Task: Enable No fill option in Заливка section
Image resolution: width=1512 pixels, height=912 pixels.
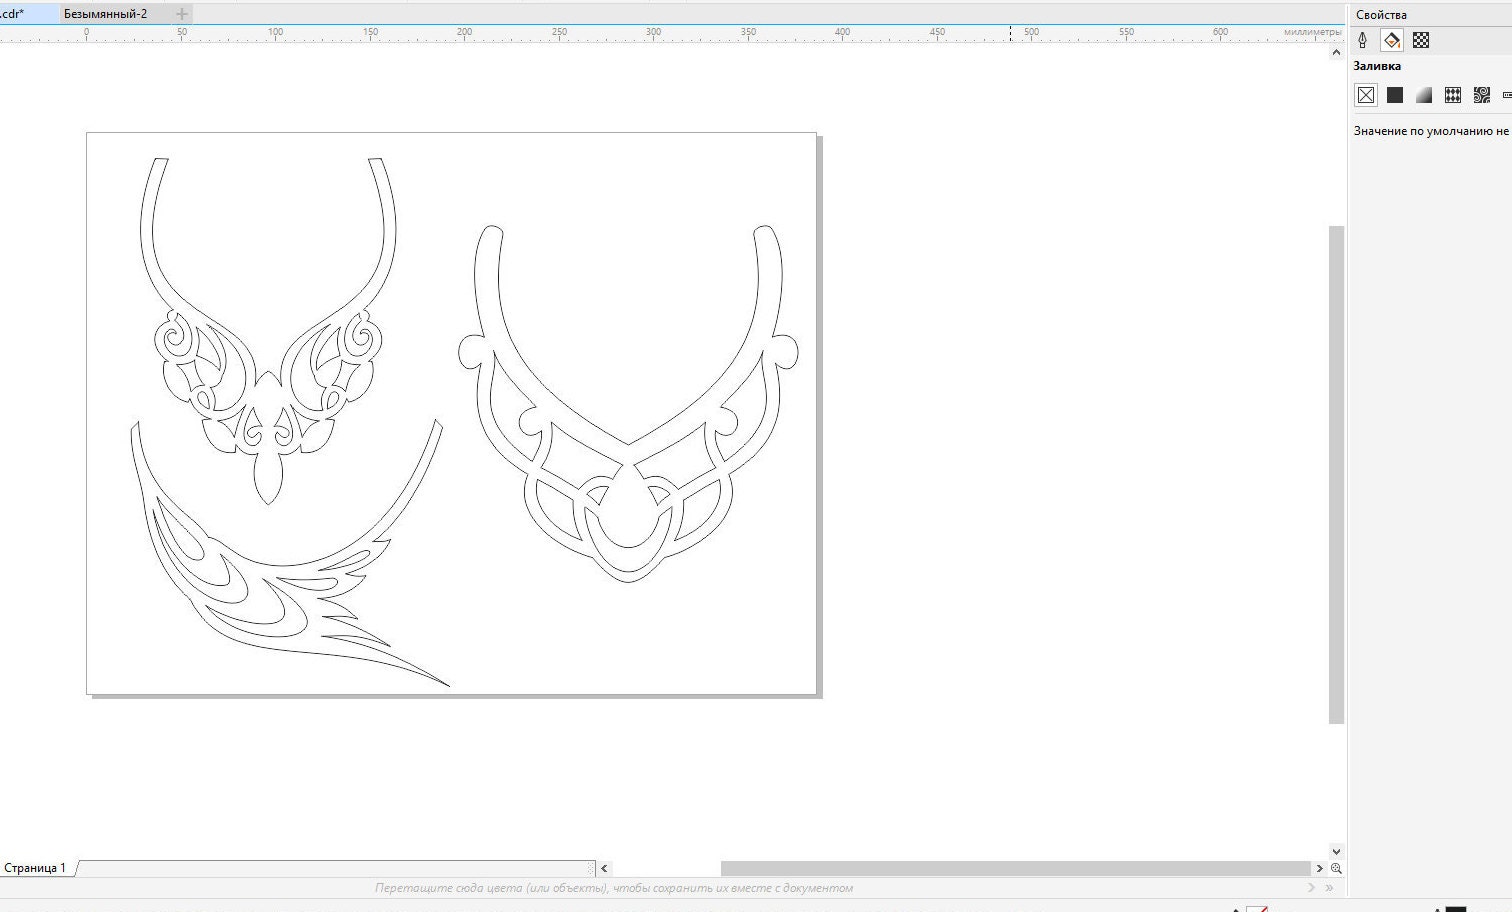Action: coord(1366,95)
